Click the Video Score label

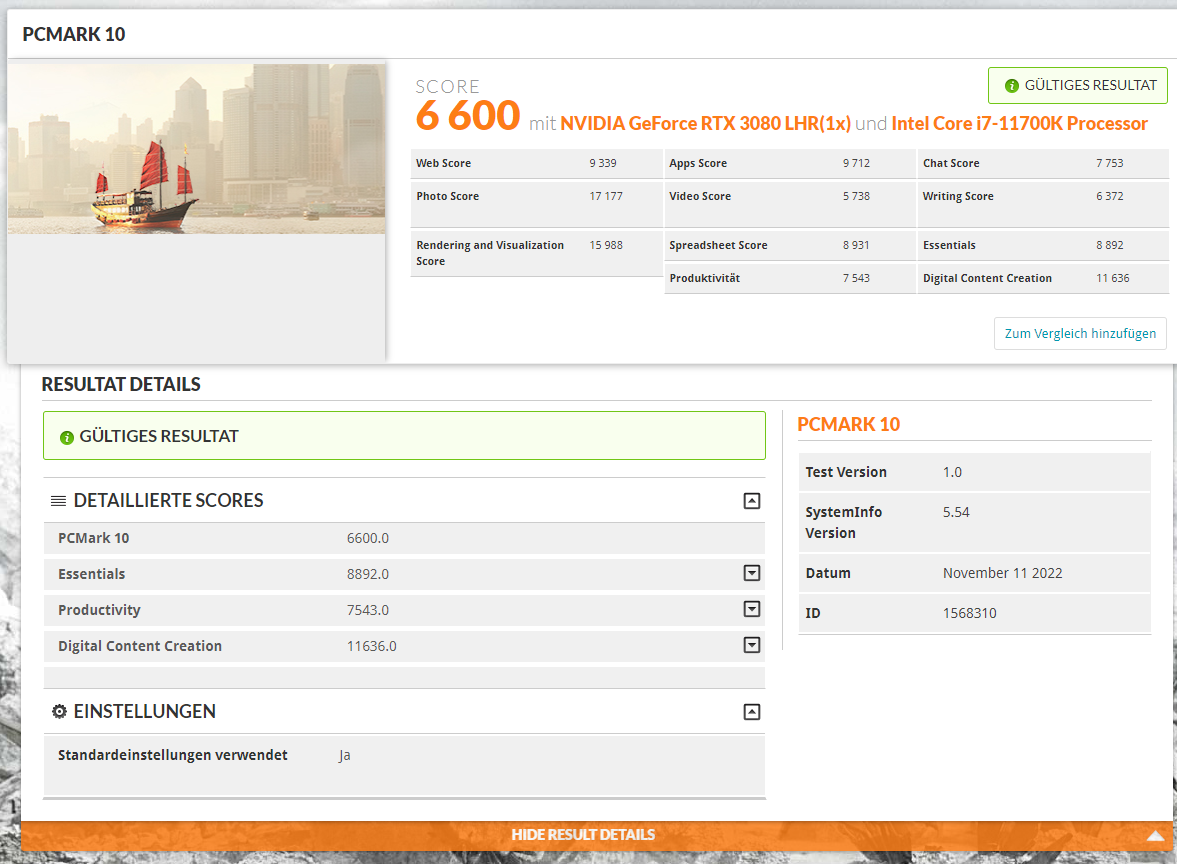coord(700,196)
